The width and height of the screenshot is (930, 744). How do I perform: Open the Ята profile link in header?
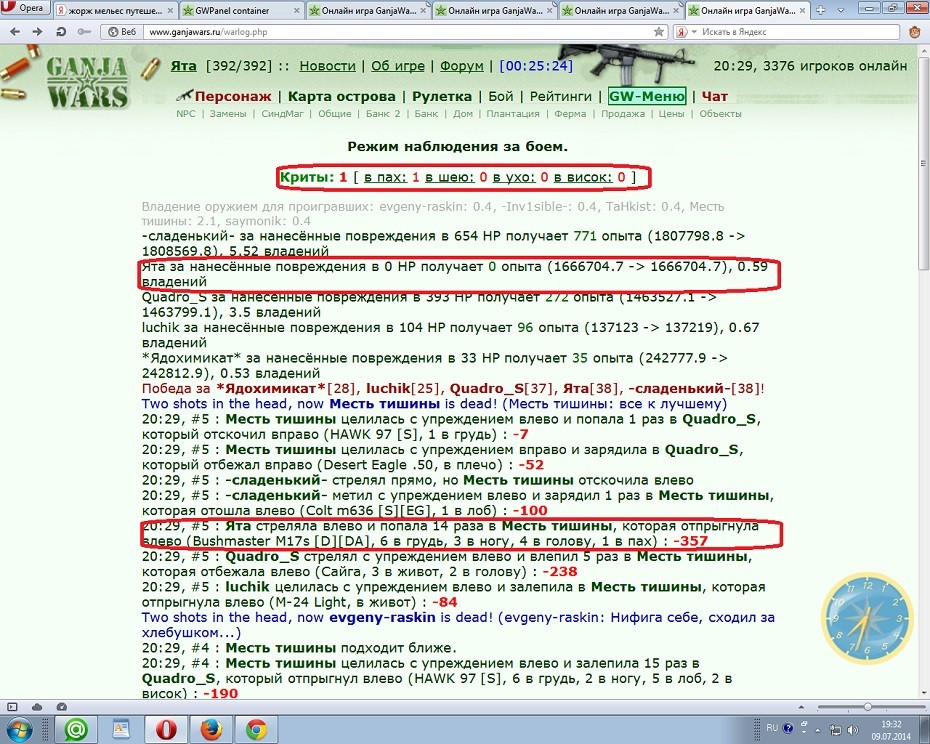click(x=183, y=66)
